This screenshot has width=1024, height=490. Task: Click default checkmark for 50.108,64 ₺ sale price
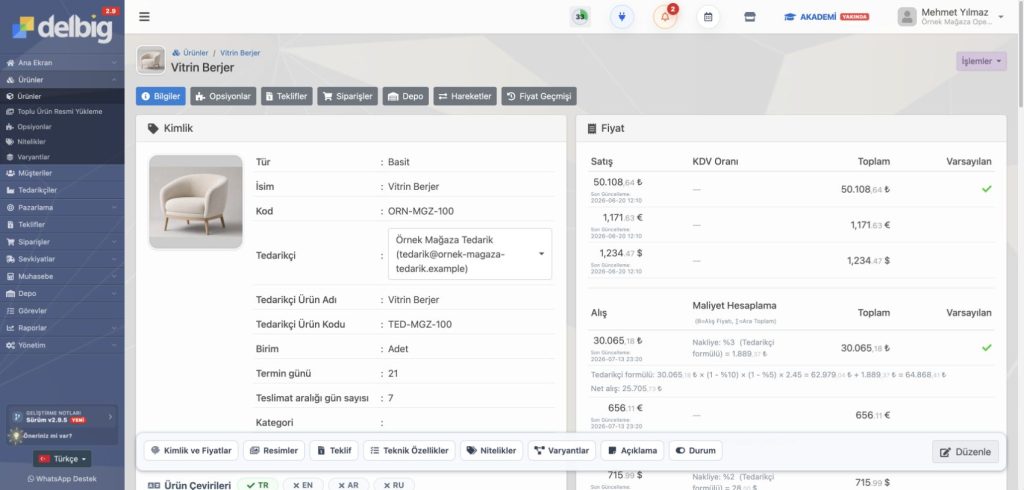pos(986,189)
